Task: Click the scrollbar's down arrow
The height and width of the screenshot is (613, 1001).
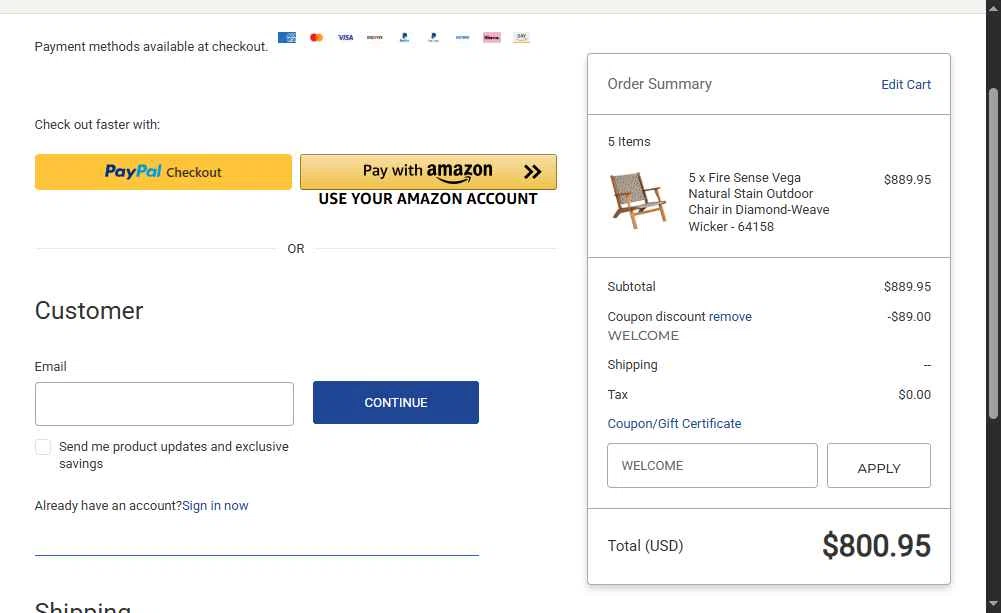Action: pyautogui.click(x=993, y=603)
